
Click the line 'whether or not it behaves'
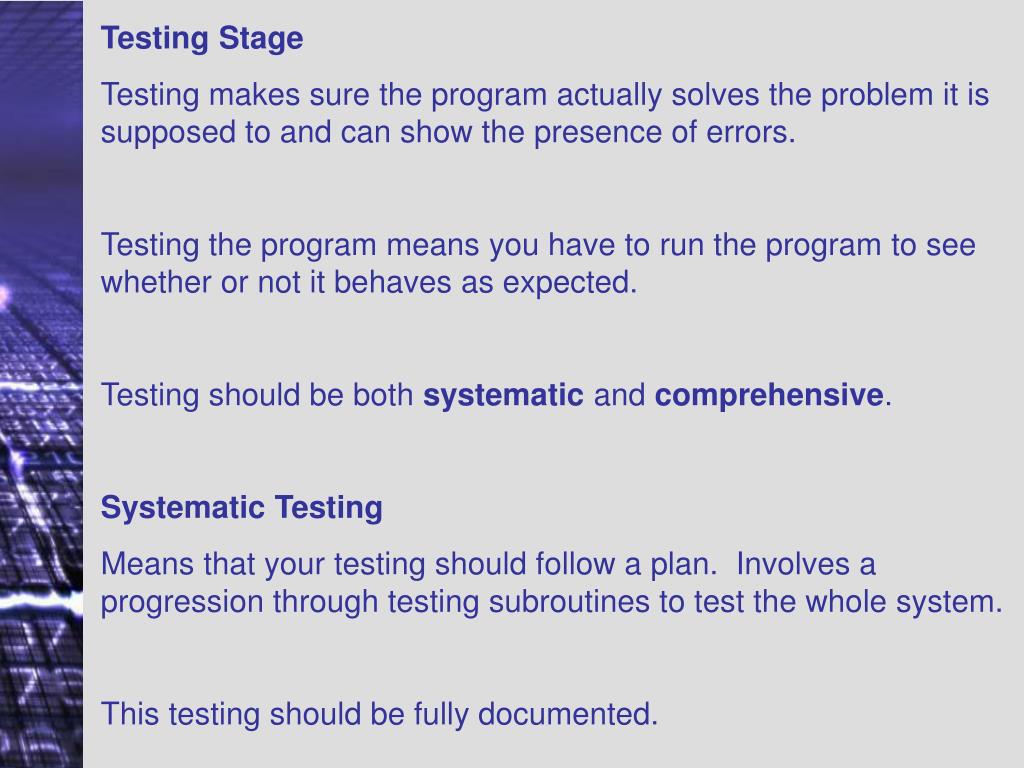[x=368, y=283]
